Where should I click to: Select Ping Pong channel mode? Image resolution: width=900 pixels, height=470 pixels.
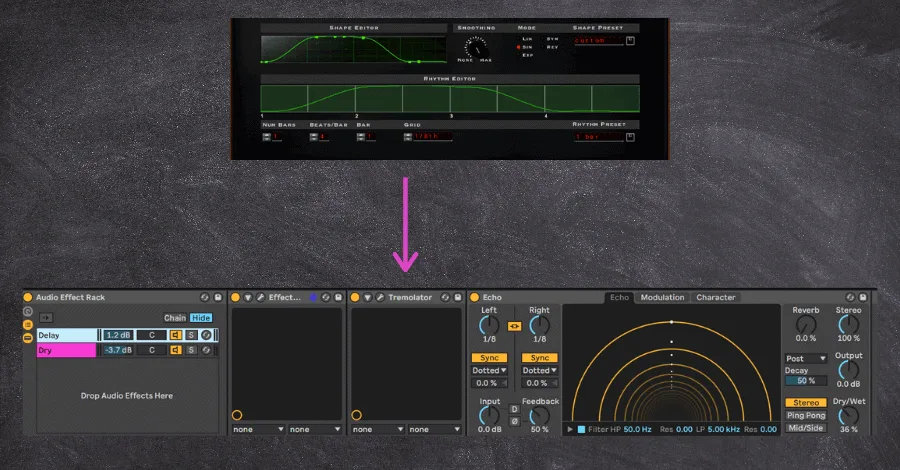(x=806, y=415)
